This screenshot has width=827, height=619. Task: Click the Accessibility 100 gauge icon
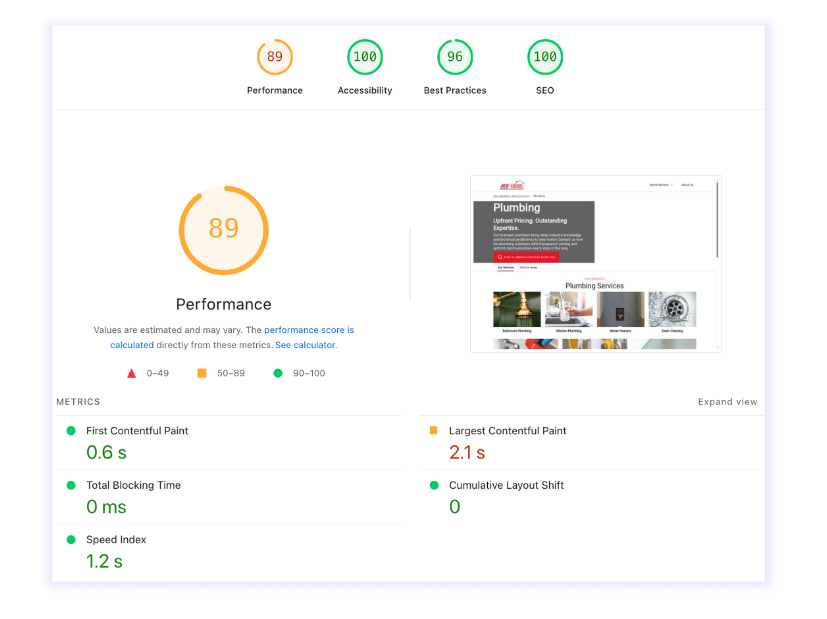point(364,57)
